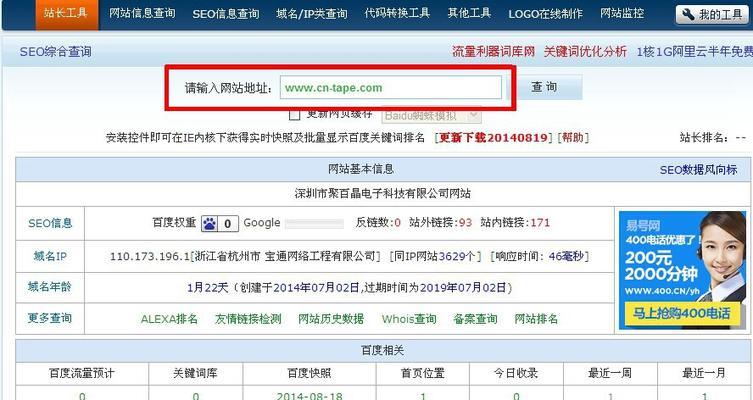The width and height of the screenshot is (753, 400).
Task: Open 关键词优化分析 link
Action: click(x=585, y=51)
